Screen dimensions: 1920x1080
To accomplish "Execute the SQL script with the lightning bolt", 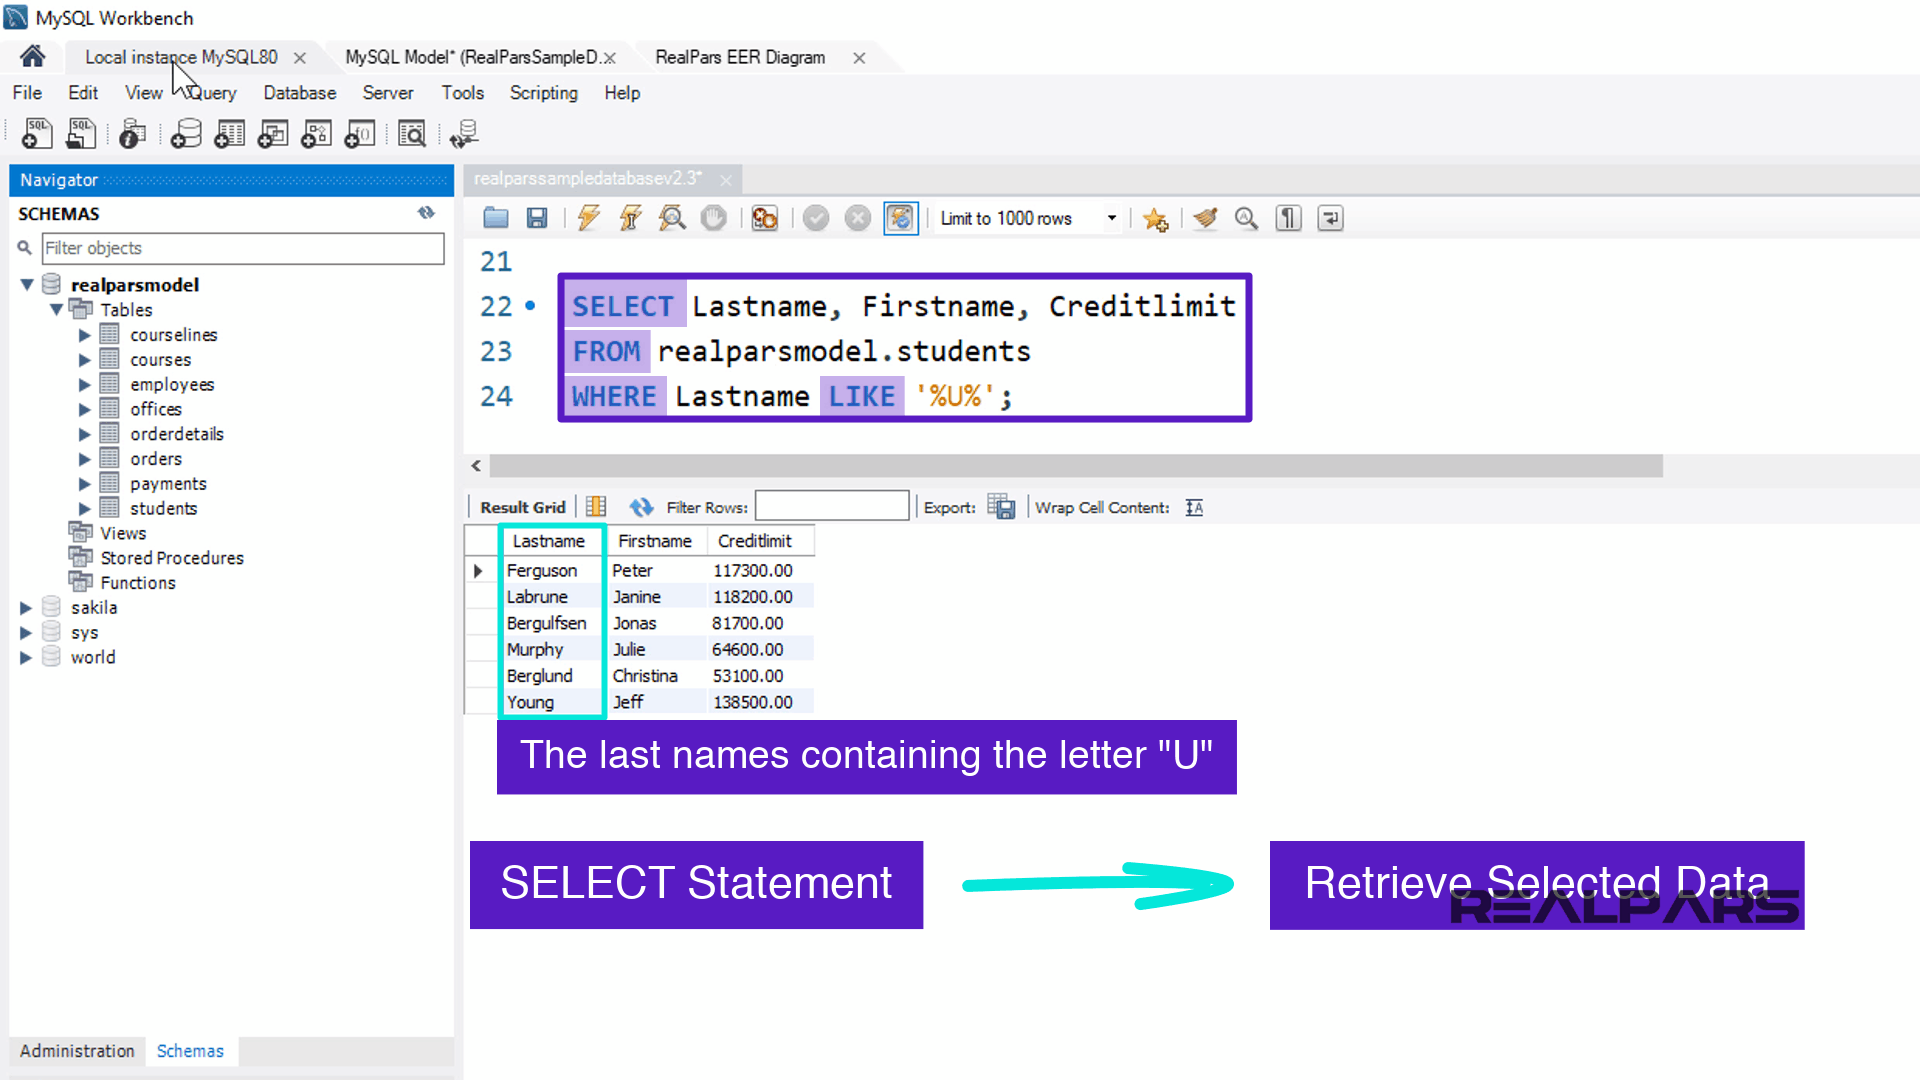I will pos(588,218).
